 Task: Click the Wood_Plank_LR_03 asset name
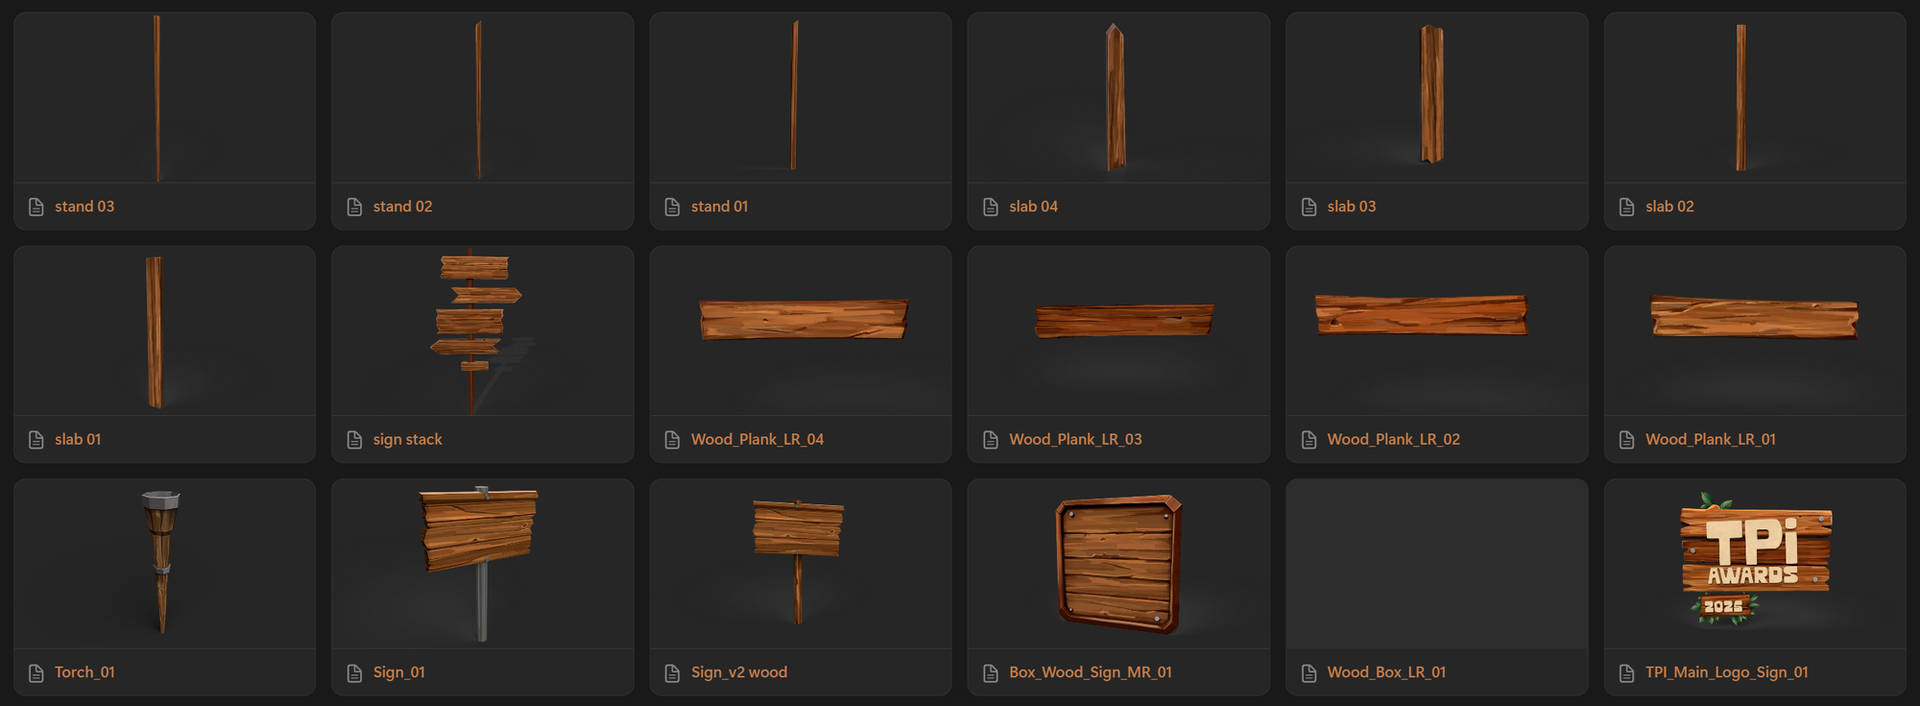tap(1075, 439)
